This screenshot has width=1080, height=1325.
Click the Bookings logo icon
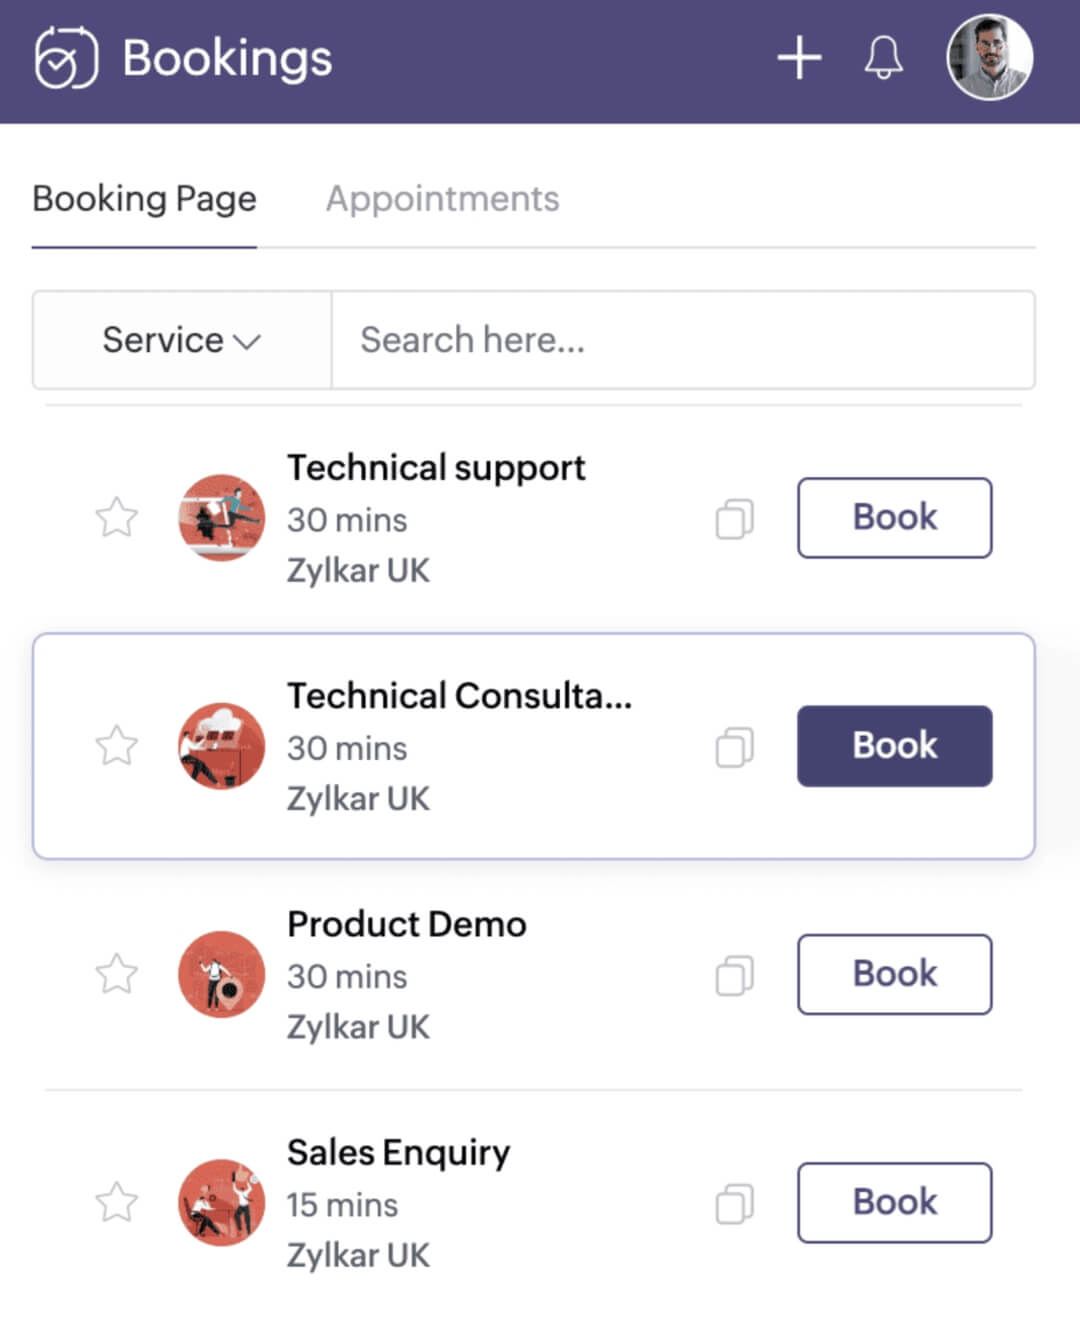coord(66,58)
